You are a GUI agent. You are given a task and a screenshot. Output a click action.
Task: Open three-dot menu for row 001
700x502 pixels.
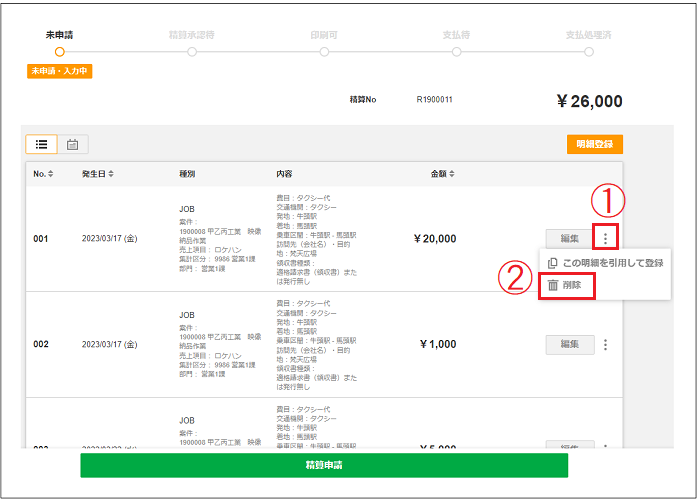(x=605, y=238)
